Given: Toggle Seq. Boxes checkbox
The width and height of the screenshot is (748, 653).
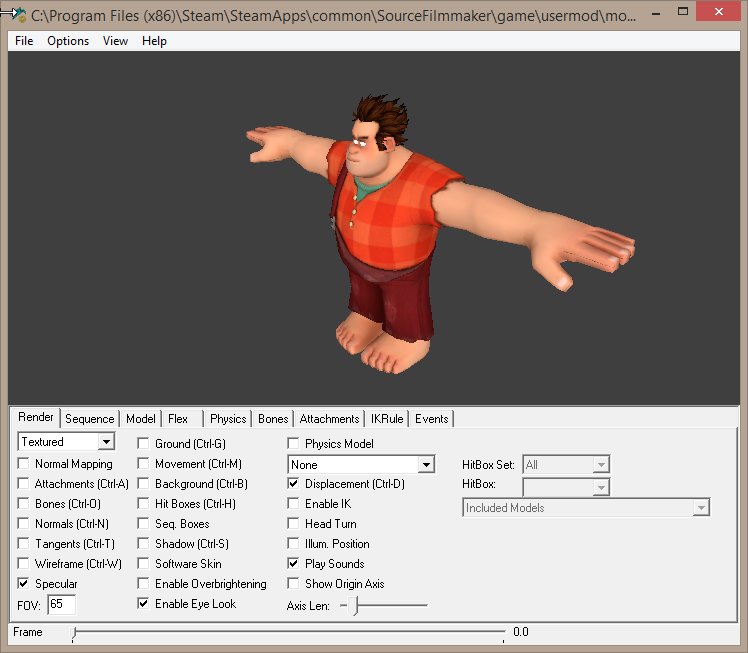Looking at the screenshot, I should [x=143, y=524].
